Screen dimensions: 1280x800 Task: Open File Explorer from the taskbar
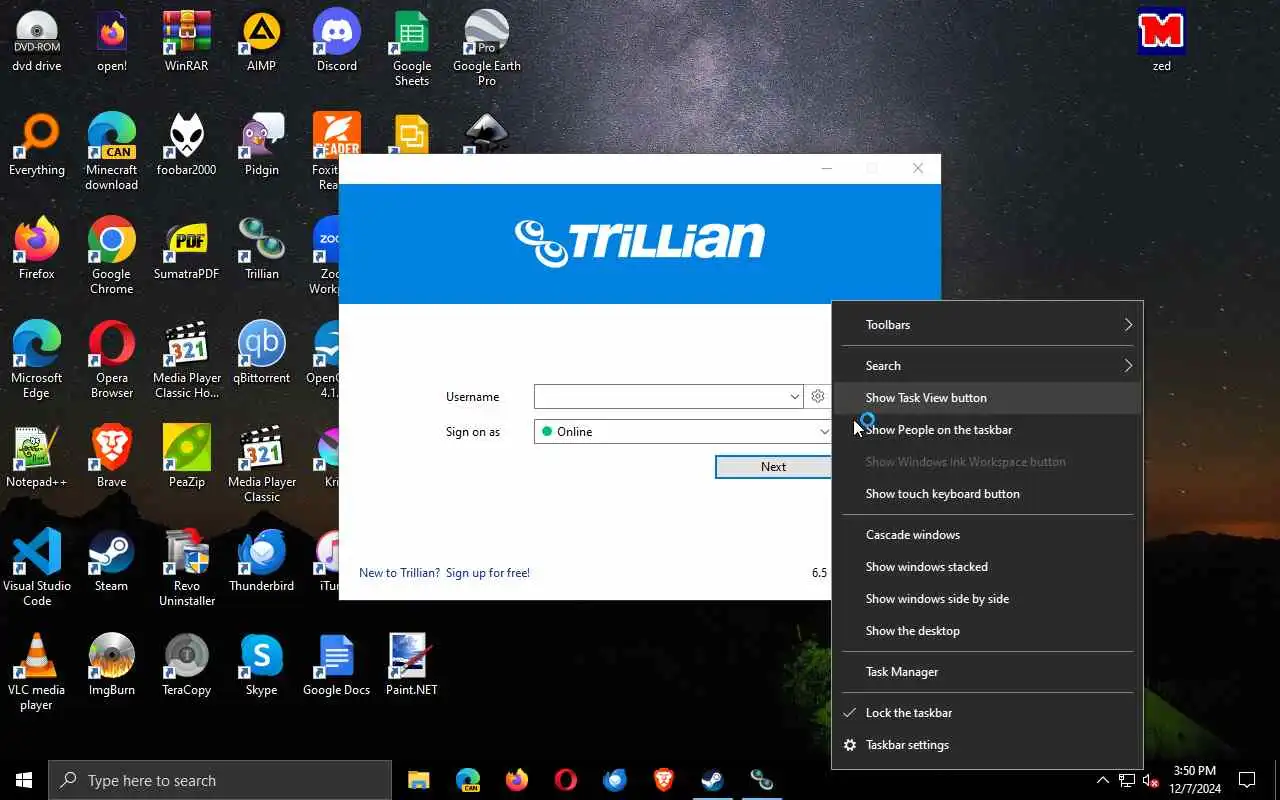(418, 780)
